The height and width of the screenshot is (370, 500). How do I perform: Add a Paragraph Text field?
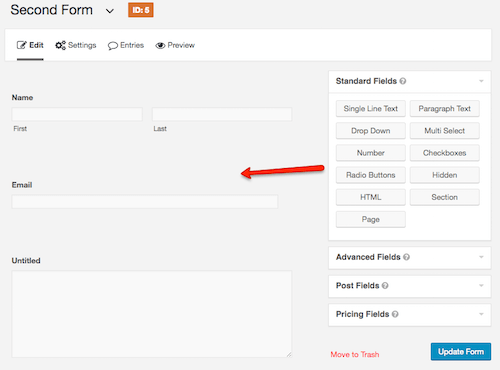click(445, 109)
